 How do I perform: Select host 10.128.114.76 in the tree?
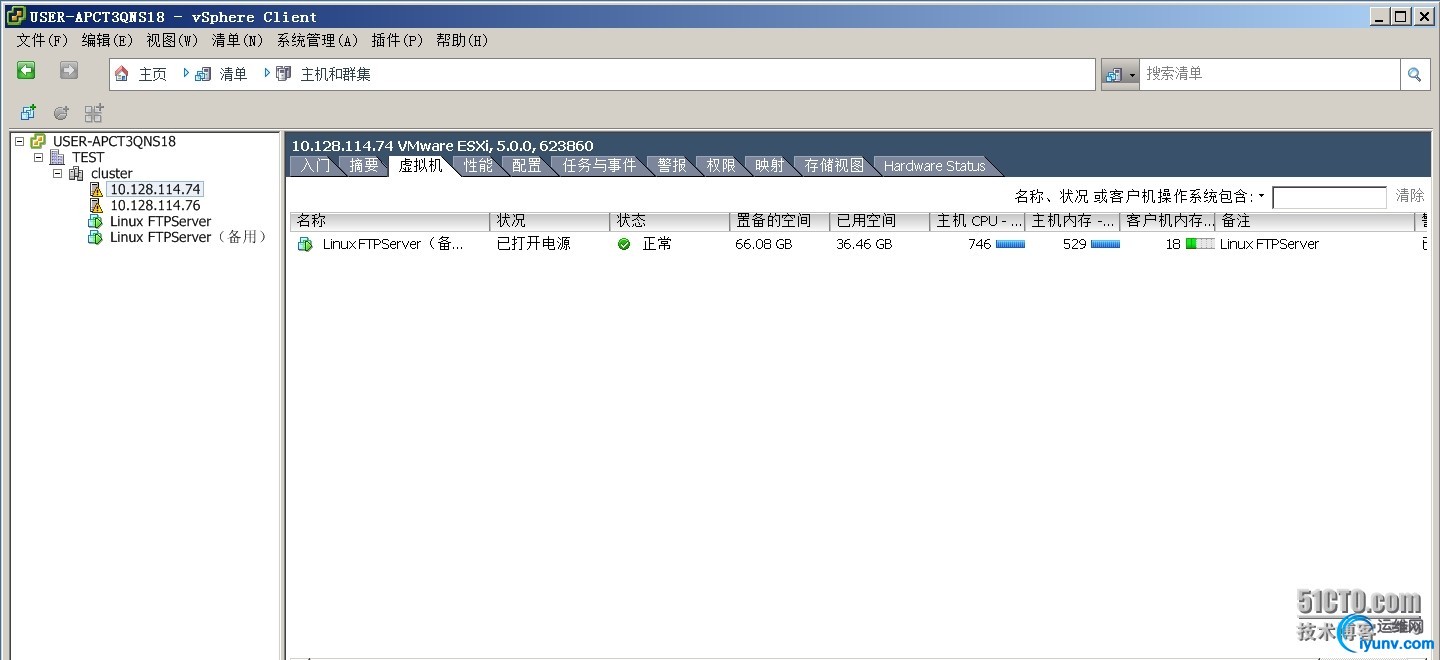coord(155,205)
